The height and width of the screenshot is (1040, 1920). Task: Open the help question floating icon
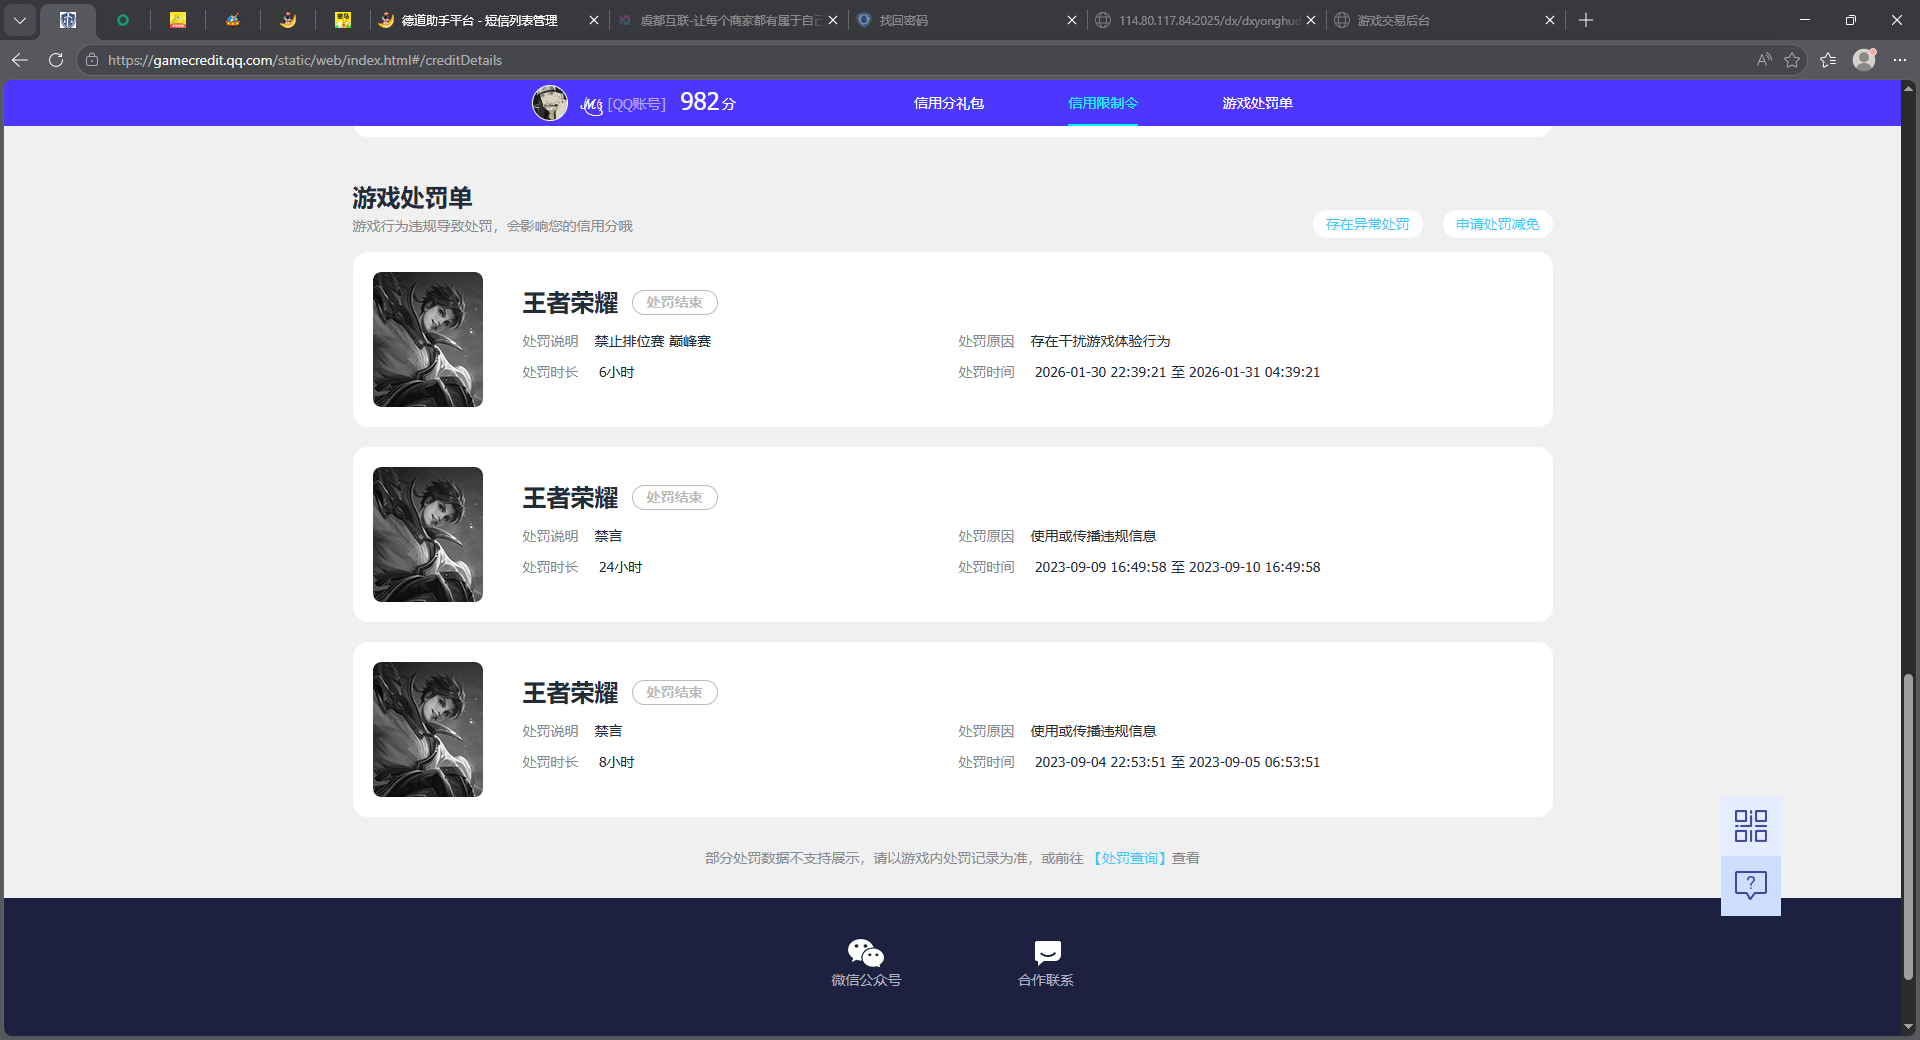[1750, 885]
